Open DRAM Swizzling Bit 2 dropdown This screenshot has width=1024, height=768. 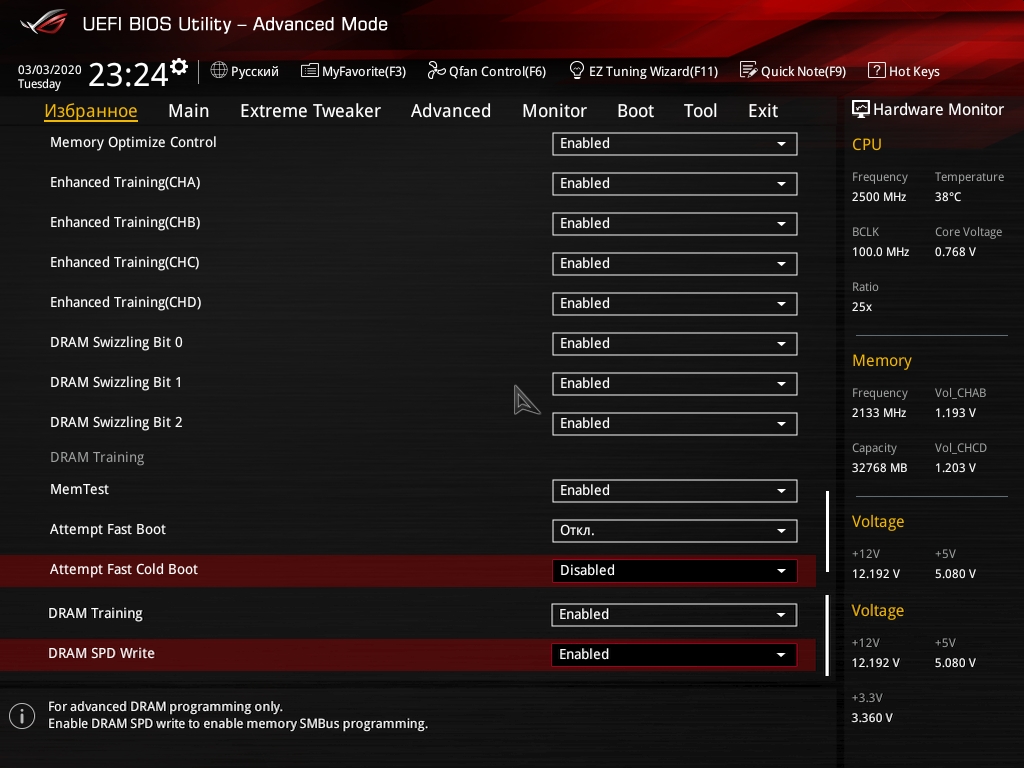[675, 423]
